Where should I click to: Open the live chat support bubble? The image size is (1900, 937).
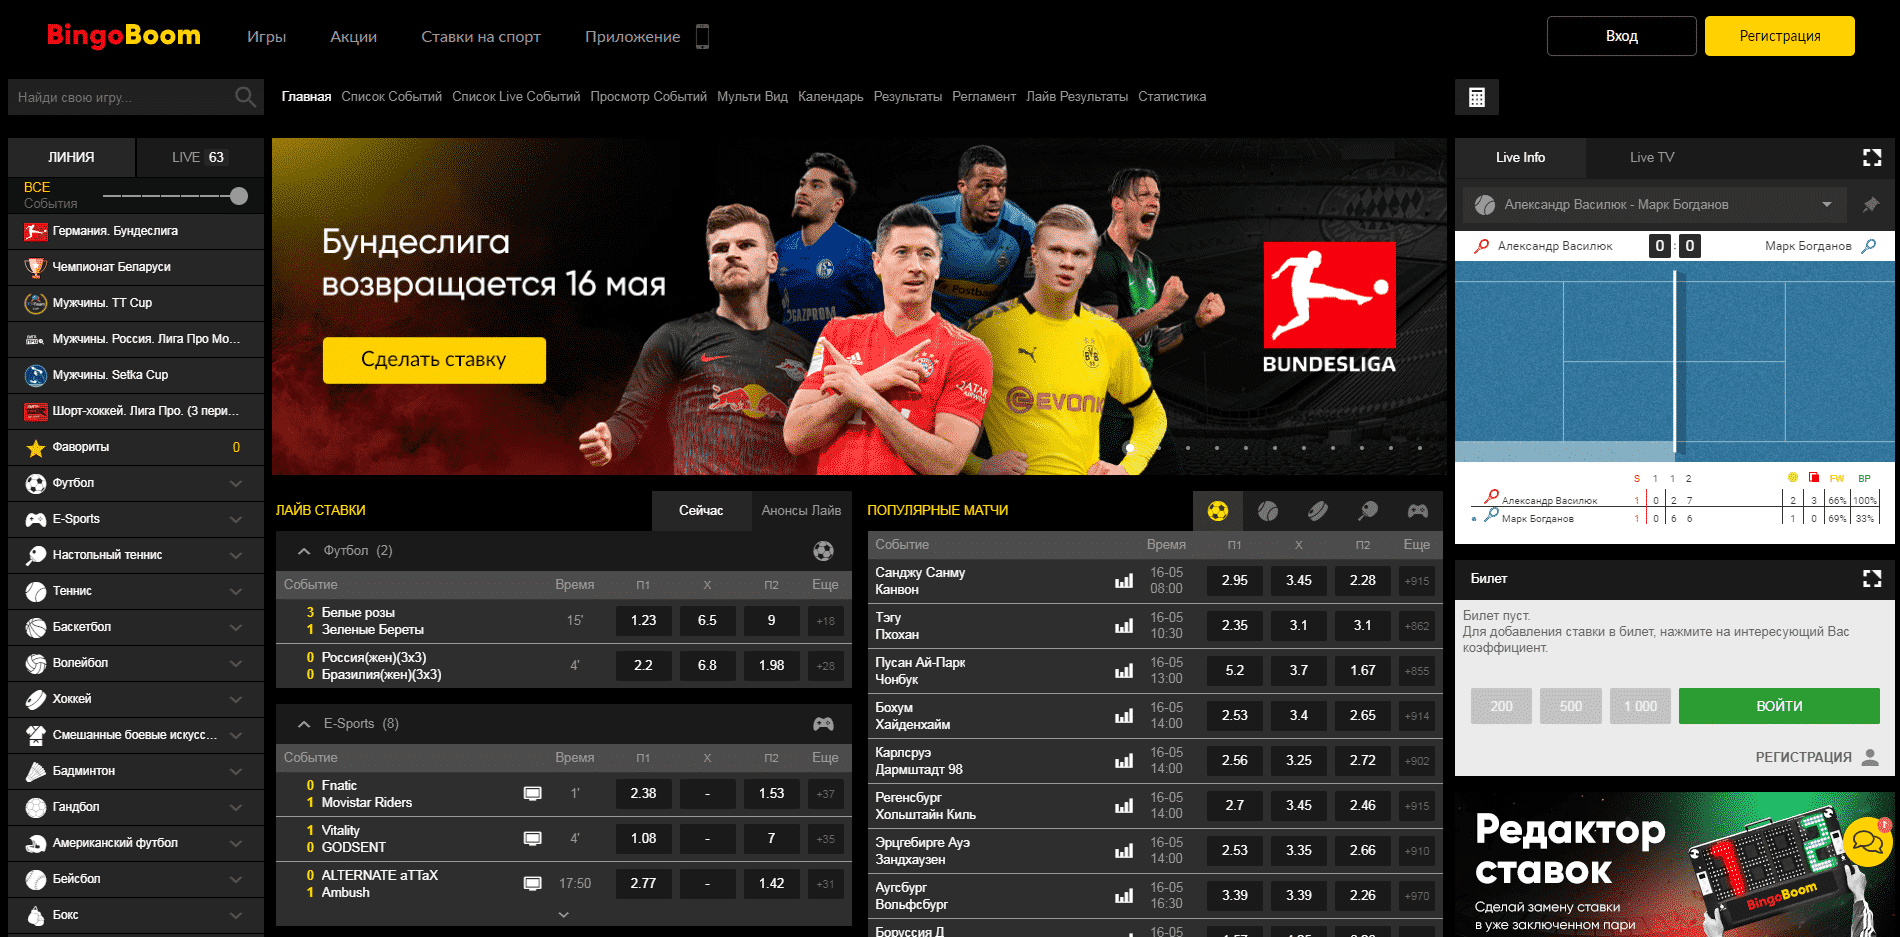pos(1867,842)
